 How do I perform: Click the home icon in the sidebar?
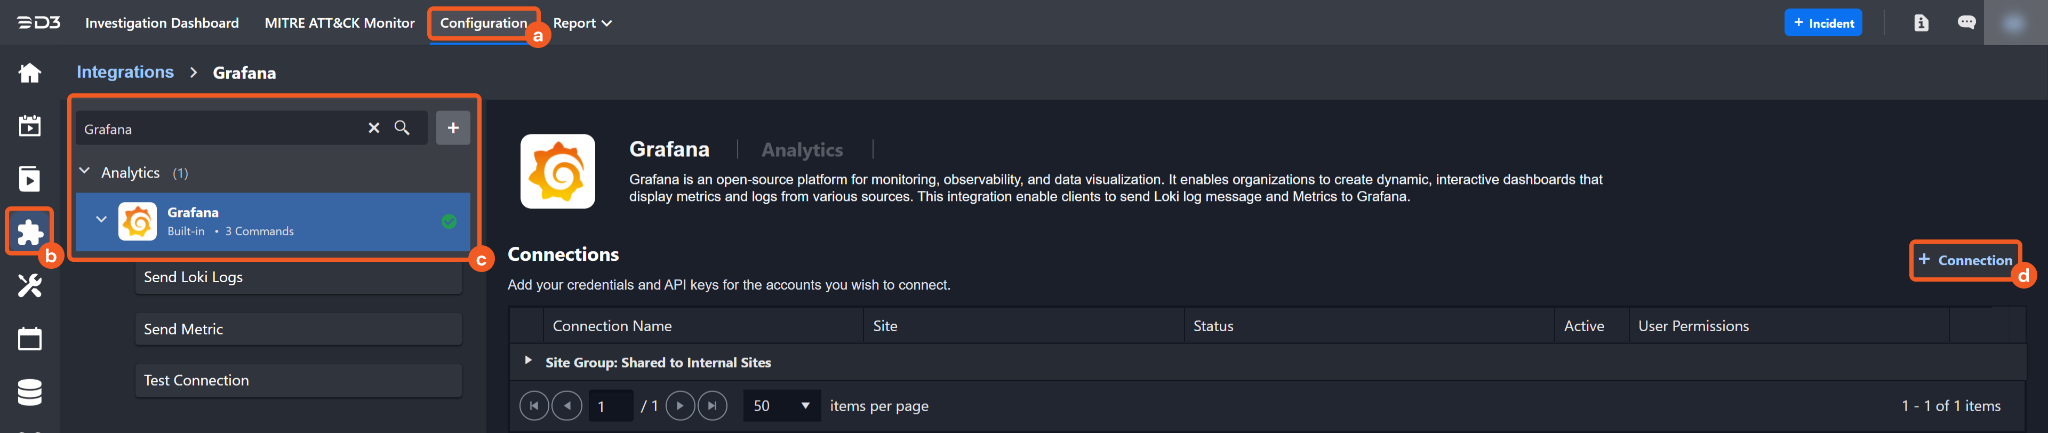point(30,73)
